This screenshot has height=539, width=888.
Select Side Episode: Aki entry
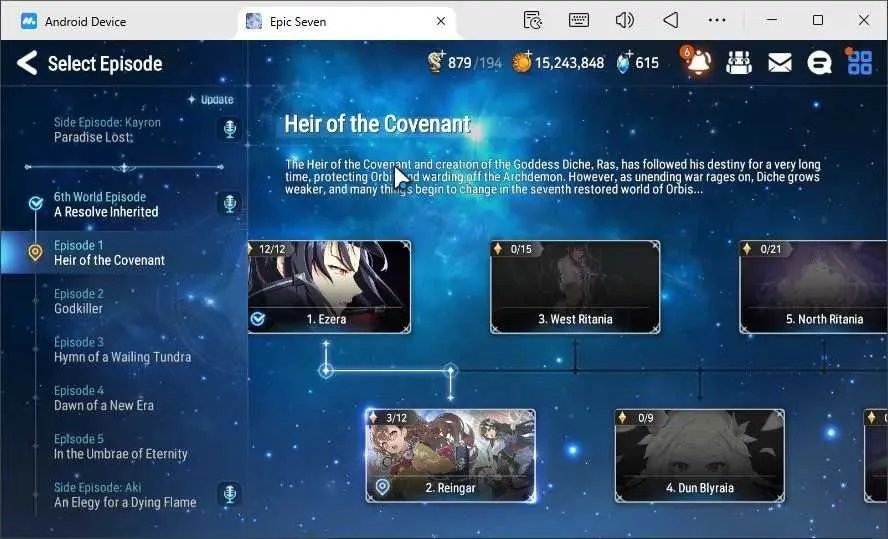[x=125, y=495]
